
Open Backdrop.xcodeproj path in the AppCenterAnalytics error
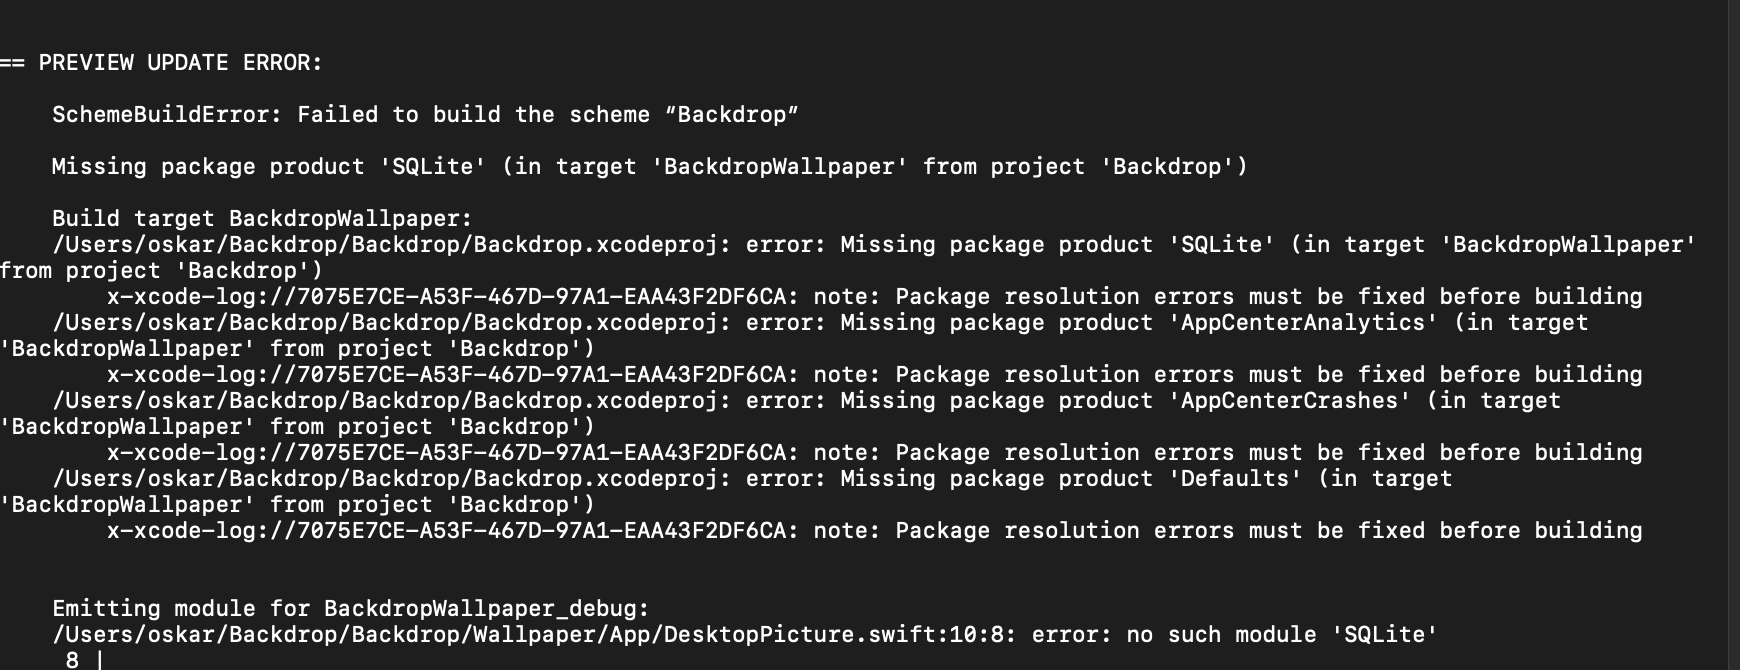[x=385, y=323]
